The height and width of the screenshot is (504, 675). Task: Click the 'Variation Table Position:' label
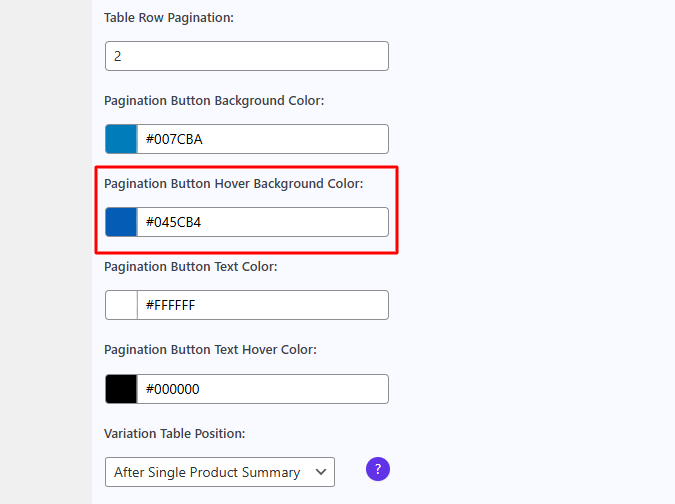pyautogui.click(x=174, y=434)
